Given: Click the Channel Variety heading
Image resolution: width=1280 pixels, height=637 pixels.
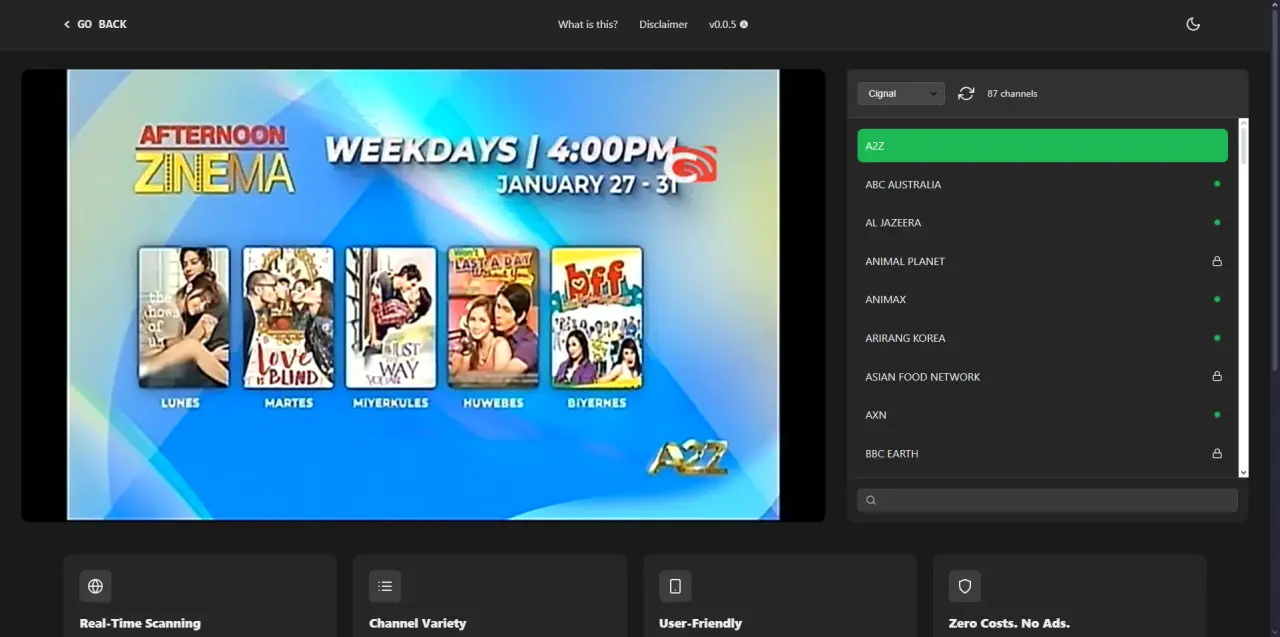Looking at the screenshot, I should pos(418,623).
